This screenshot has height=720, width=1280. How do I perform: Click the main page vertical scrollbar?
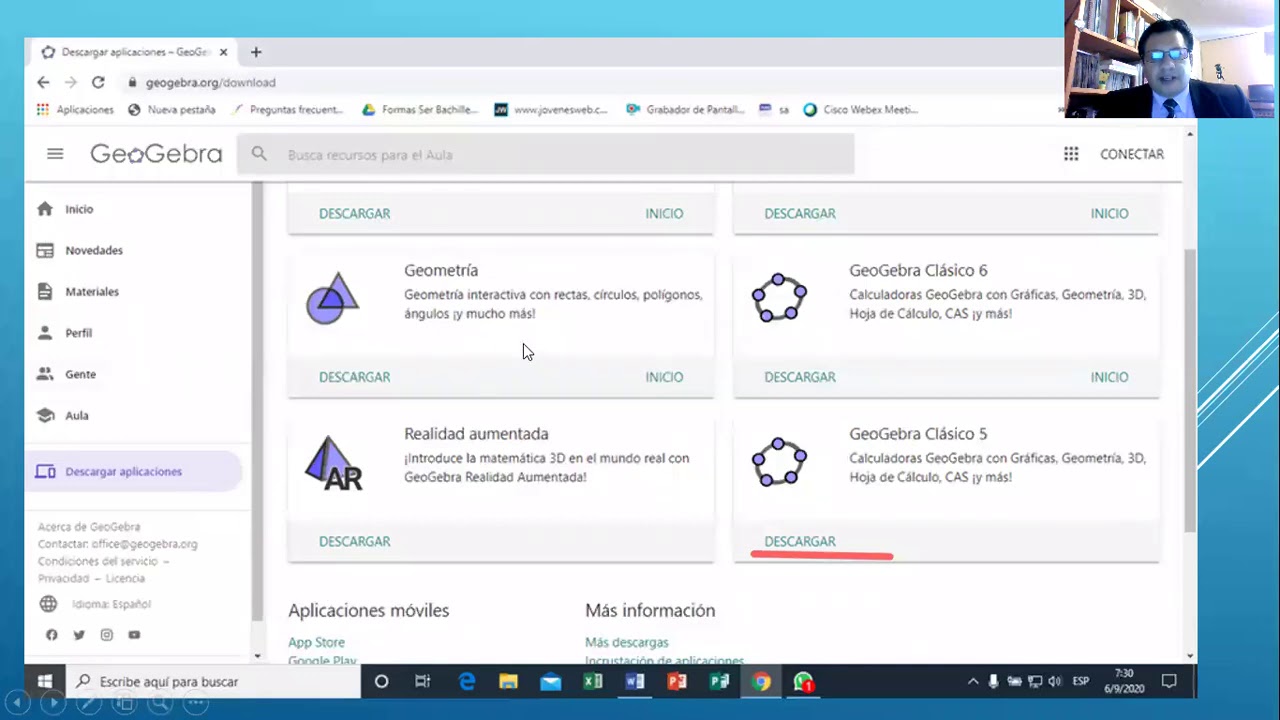point(1190,390)
